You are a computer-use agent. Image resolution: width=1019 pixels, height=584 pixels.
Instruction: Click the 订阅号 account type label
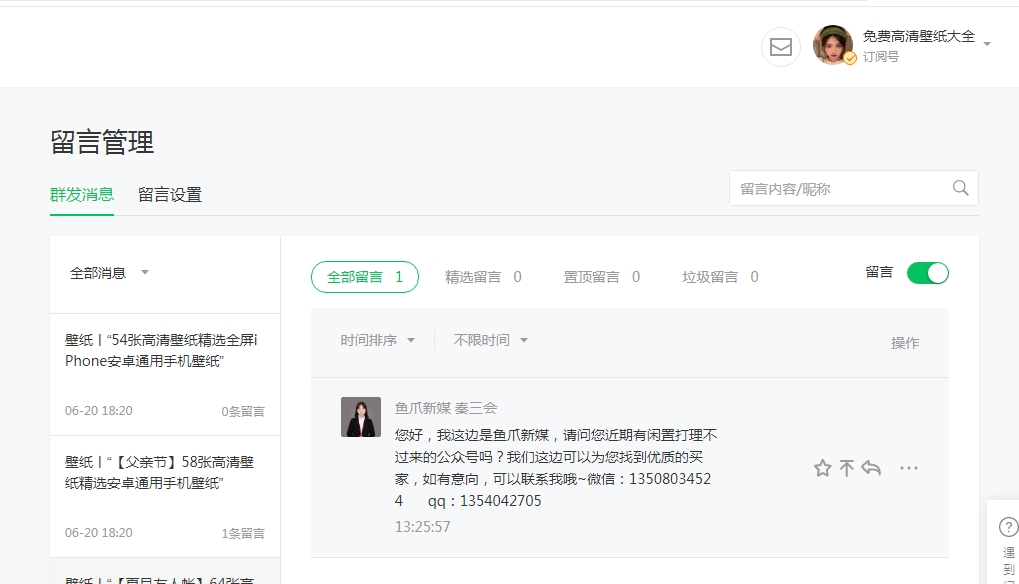(881, 57)
